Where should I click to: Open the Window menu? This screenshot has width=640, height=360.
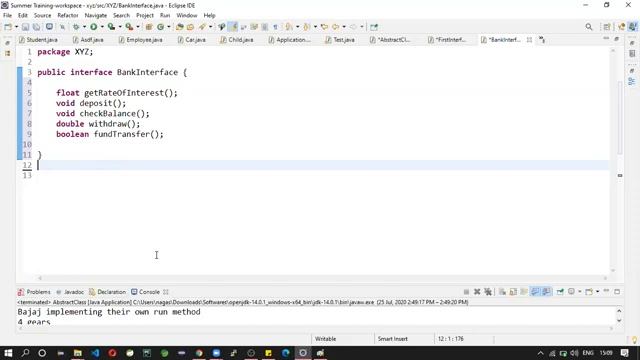187,15
